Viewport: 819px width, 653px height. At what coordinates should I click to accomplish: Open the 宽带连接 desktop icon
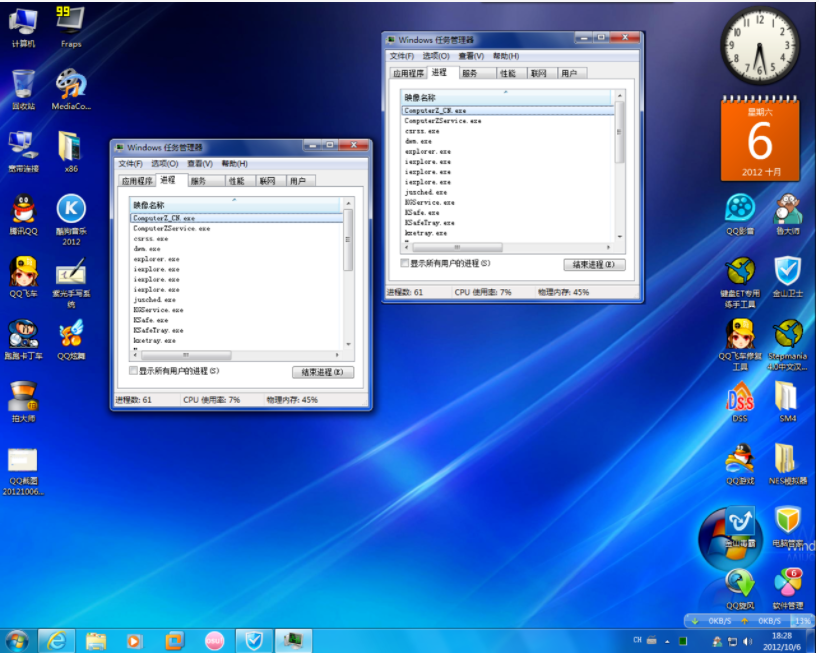(x=24, y=151)
